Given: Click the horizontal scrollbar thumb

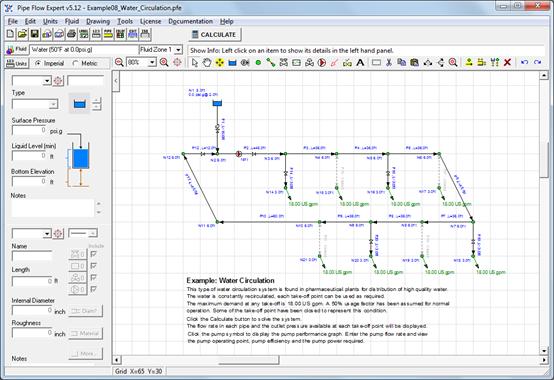Looking at the screenshot, I should 249,360.
